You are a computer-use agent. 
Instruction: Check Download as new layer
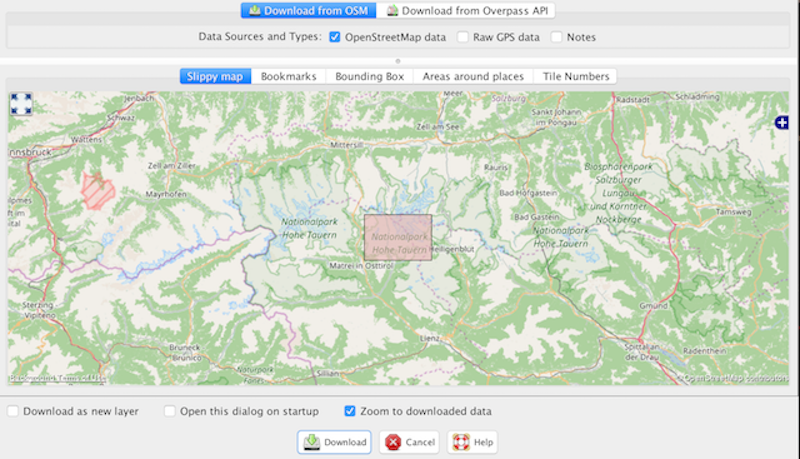tap(13, 411)
